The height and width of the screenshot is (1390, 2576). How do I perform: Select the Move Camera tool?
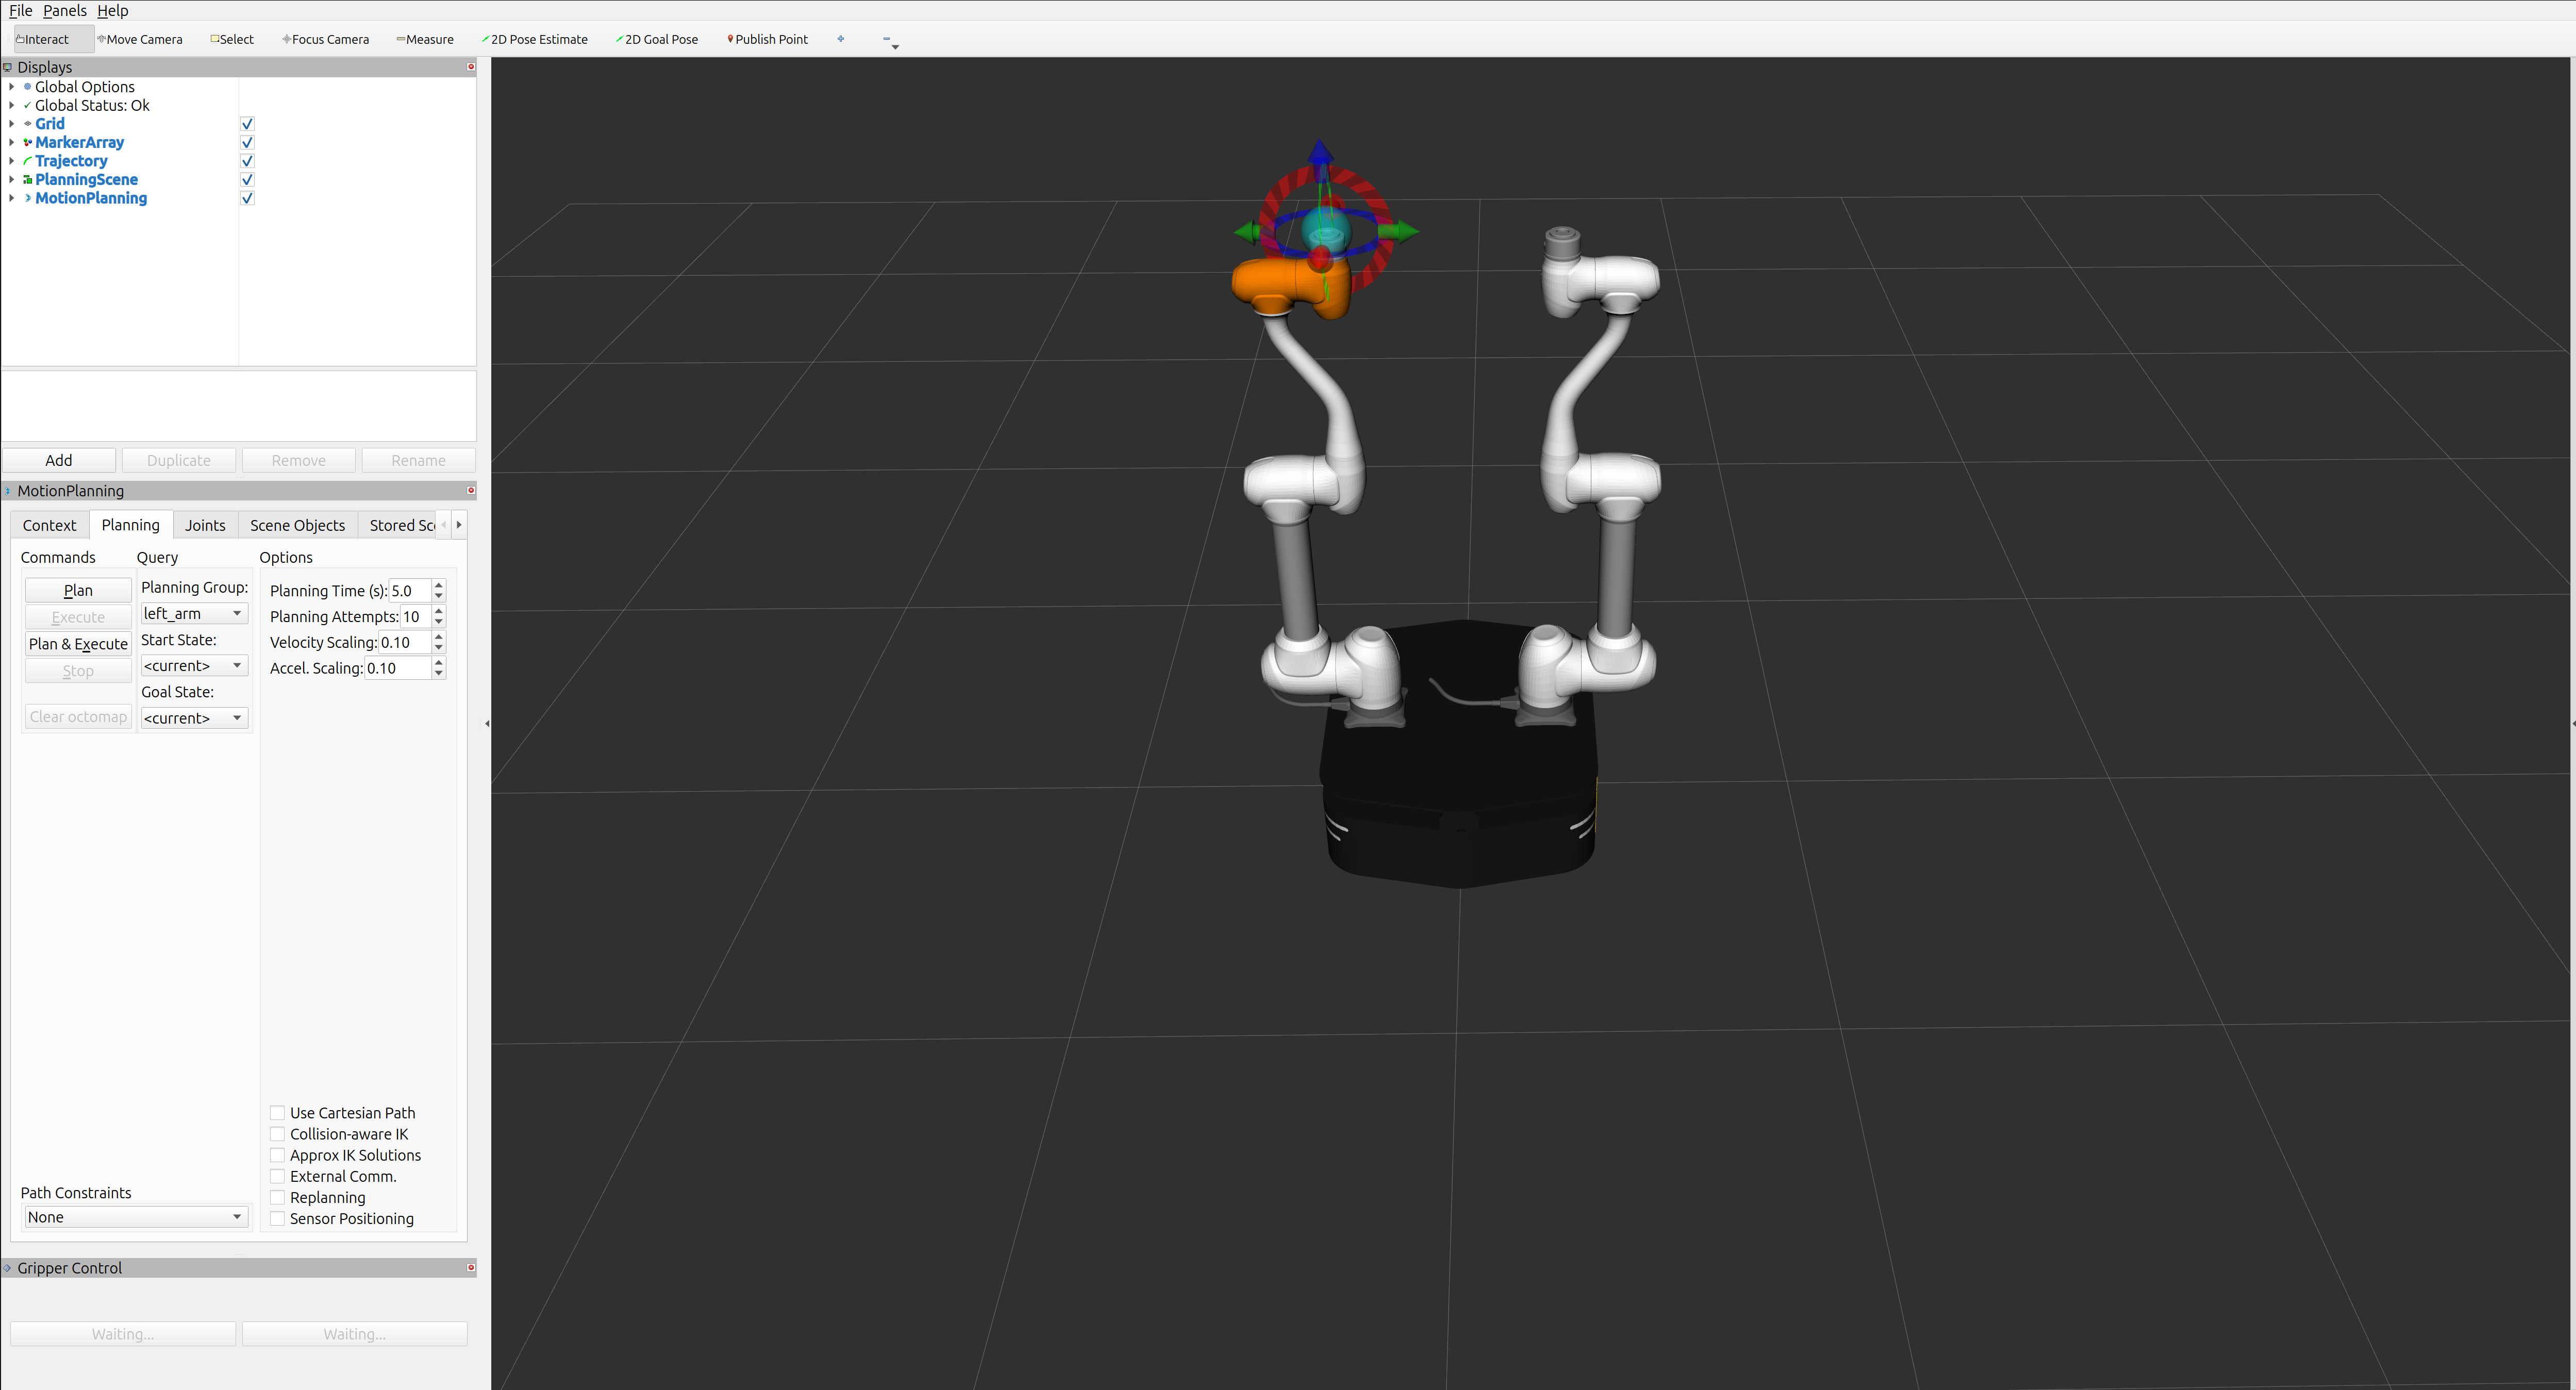[142, 39]
